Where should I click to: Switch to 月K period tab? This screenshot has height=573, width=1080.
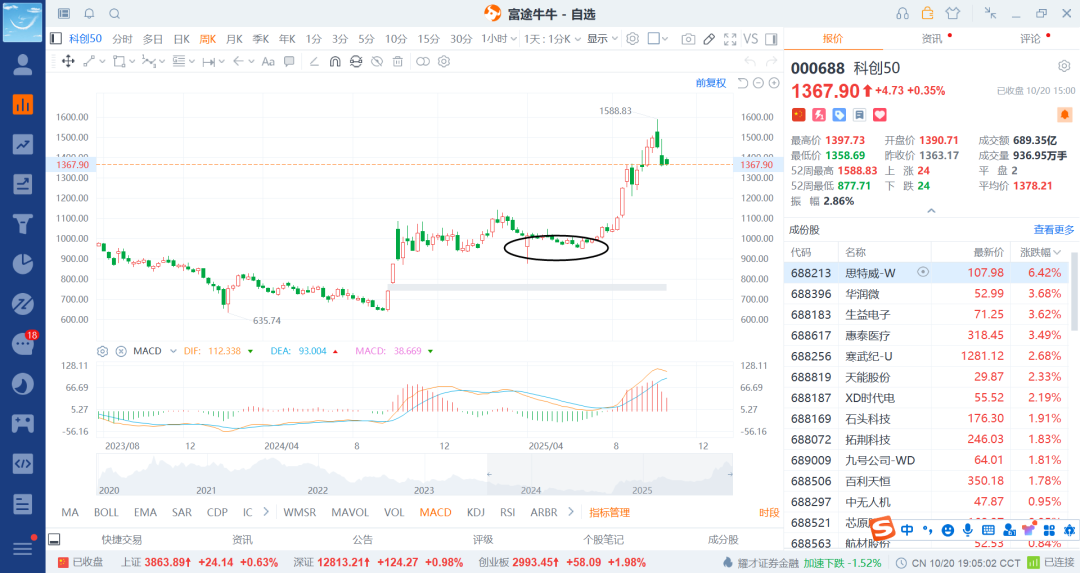234,39
